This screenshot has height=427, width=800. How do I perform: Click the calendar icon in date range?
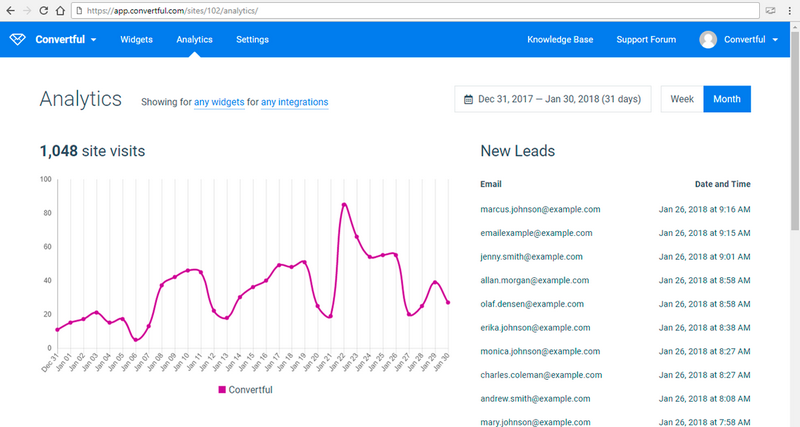468,99
